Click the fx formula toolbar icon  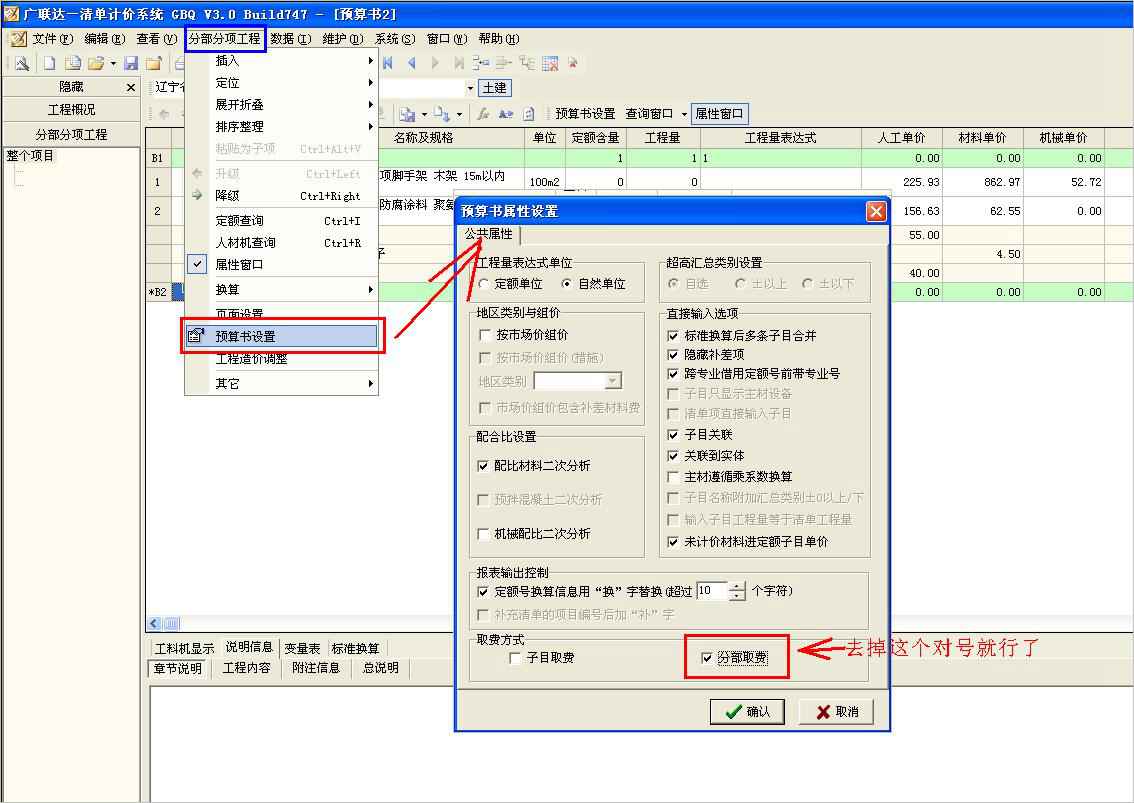pyautogui.click(x=483, y=114)
